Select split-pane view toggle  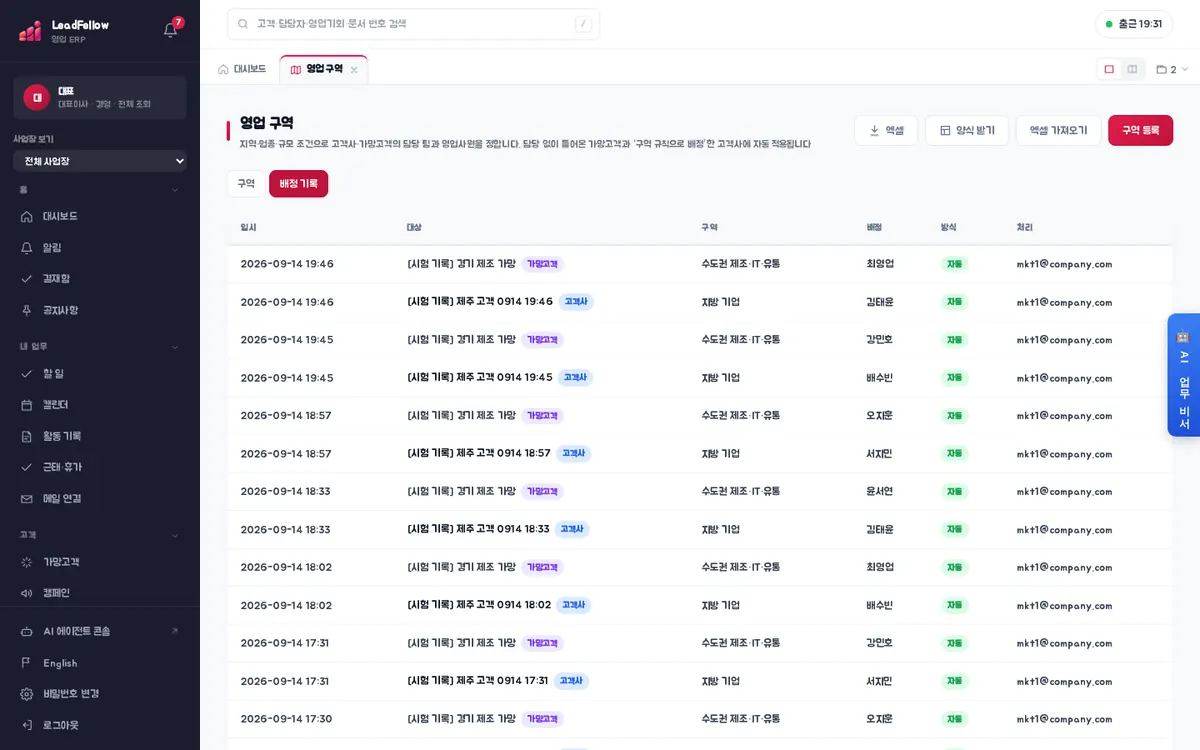point(1132,69)
